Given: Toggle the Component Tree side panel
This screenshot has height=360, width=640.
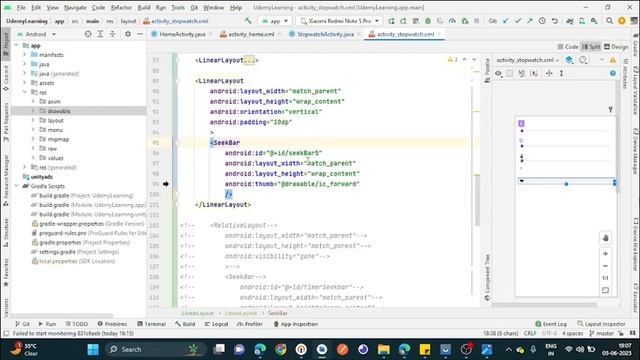Looking at the screenshot, I should pos(487,278).
